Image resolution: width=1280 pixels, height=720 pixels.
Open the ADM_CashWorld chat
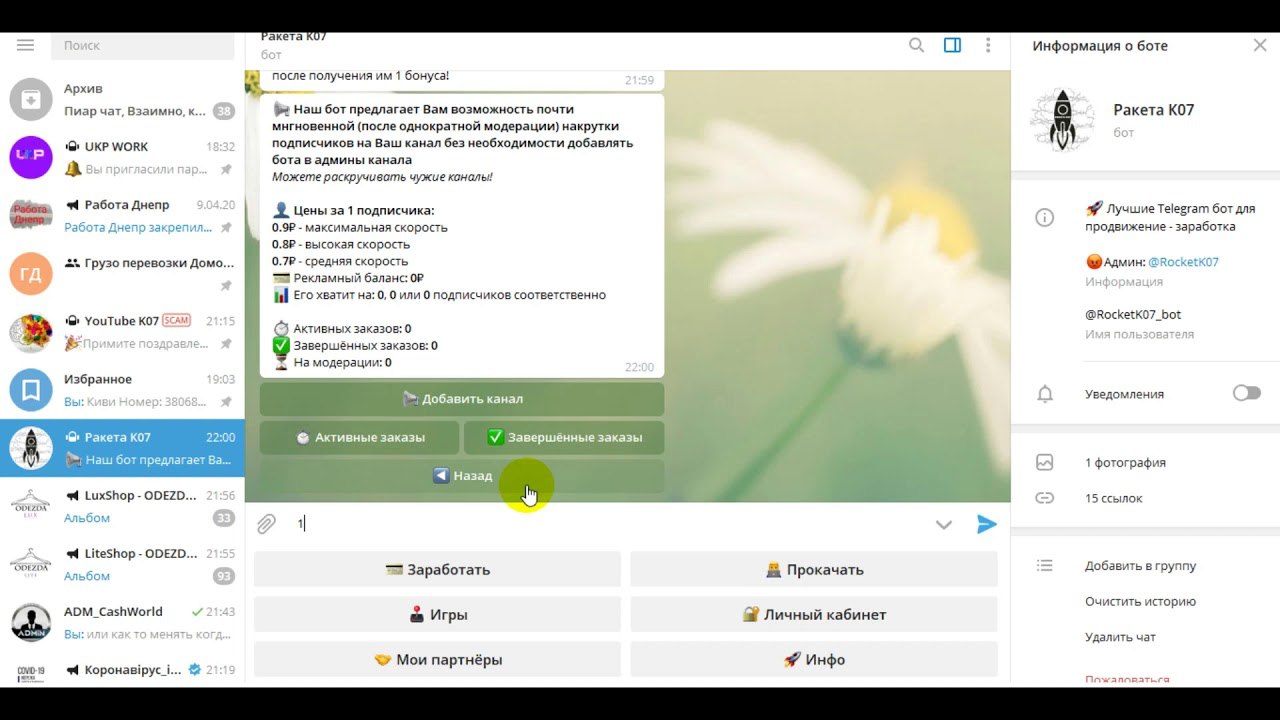(x=122, y=621)
